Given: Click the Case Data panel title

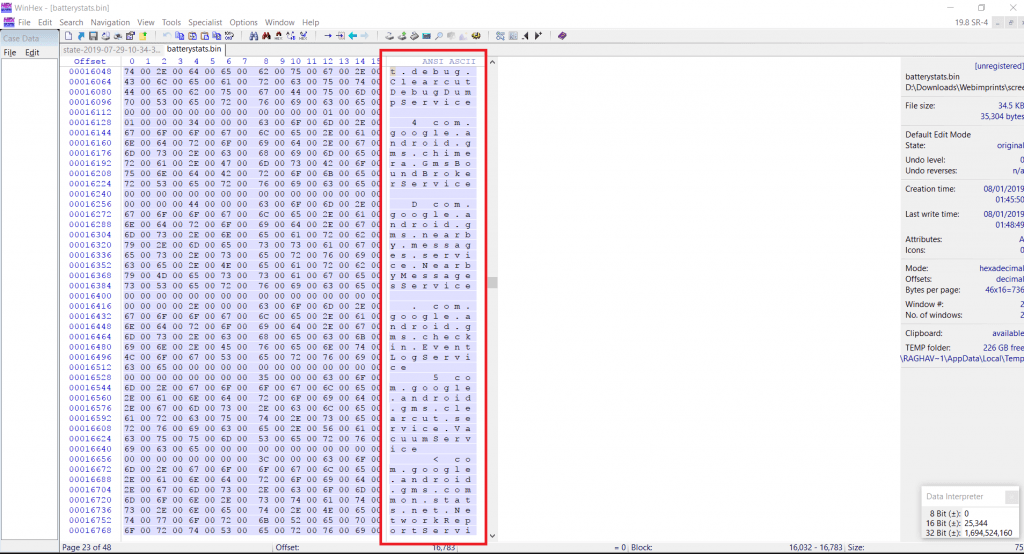Looking at the screenshot, I should (21, 39).
